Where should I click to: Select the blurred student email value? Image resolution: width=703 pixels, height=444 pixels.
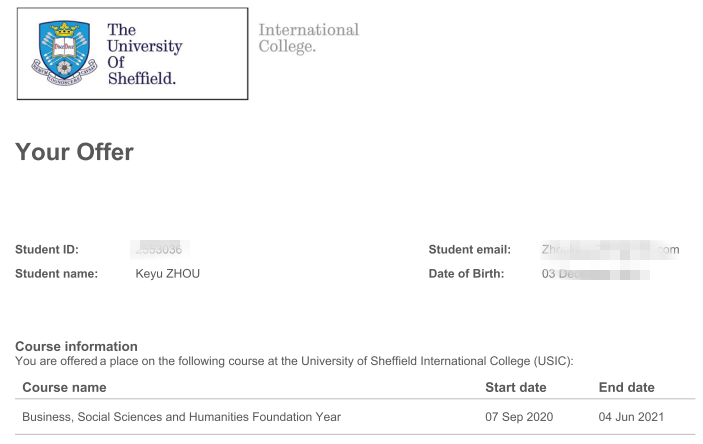click(x=610, y=249)
